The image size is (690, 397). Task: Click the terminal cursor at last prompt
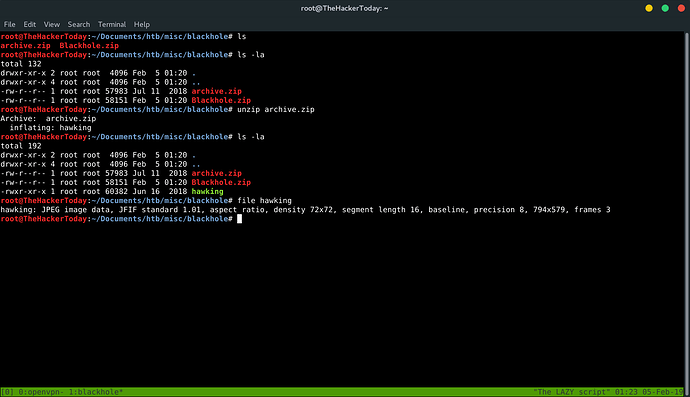[x=239, y=219]
